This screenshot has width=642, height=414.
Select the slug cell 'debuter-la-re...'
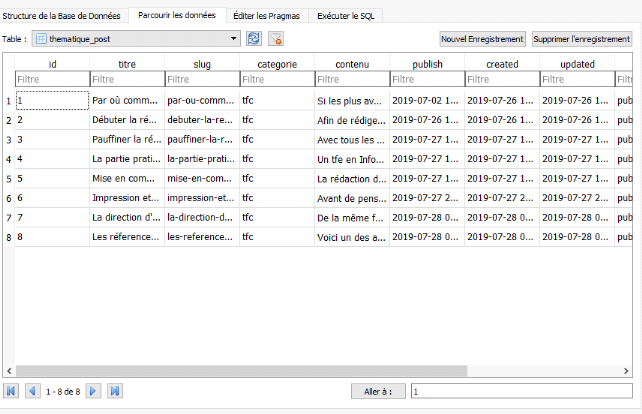point(202,120)
